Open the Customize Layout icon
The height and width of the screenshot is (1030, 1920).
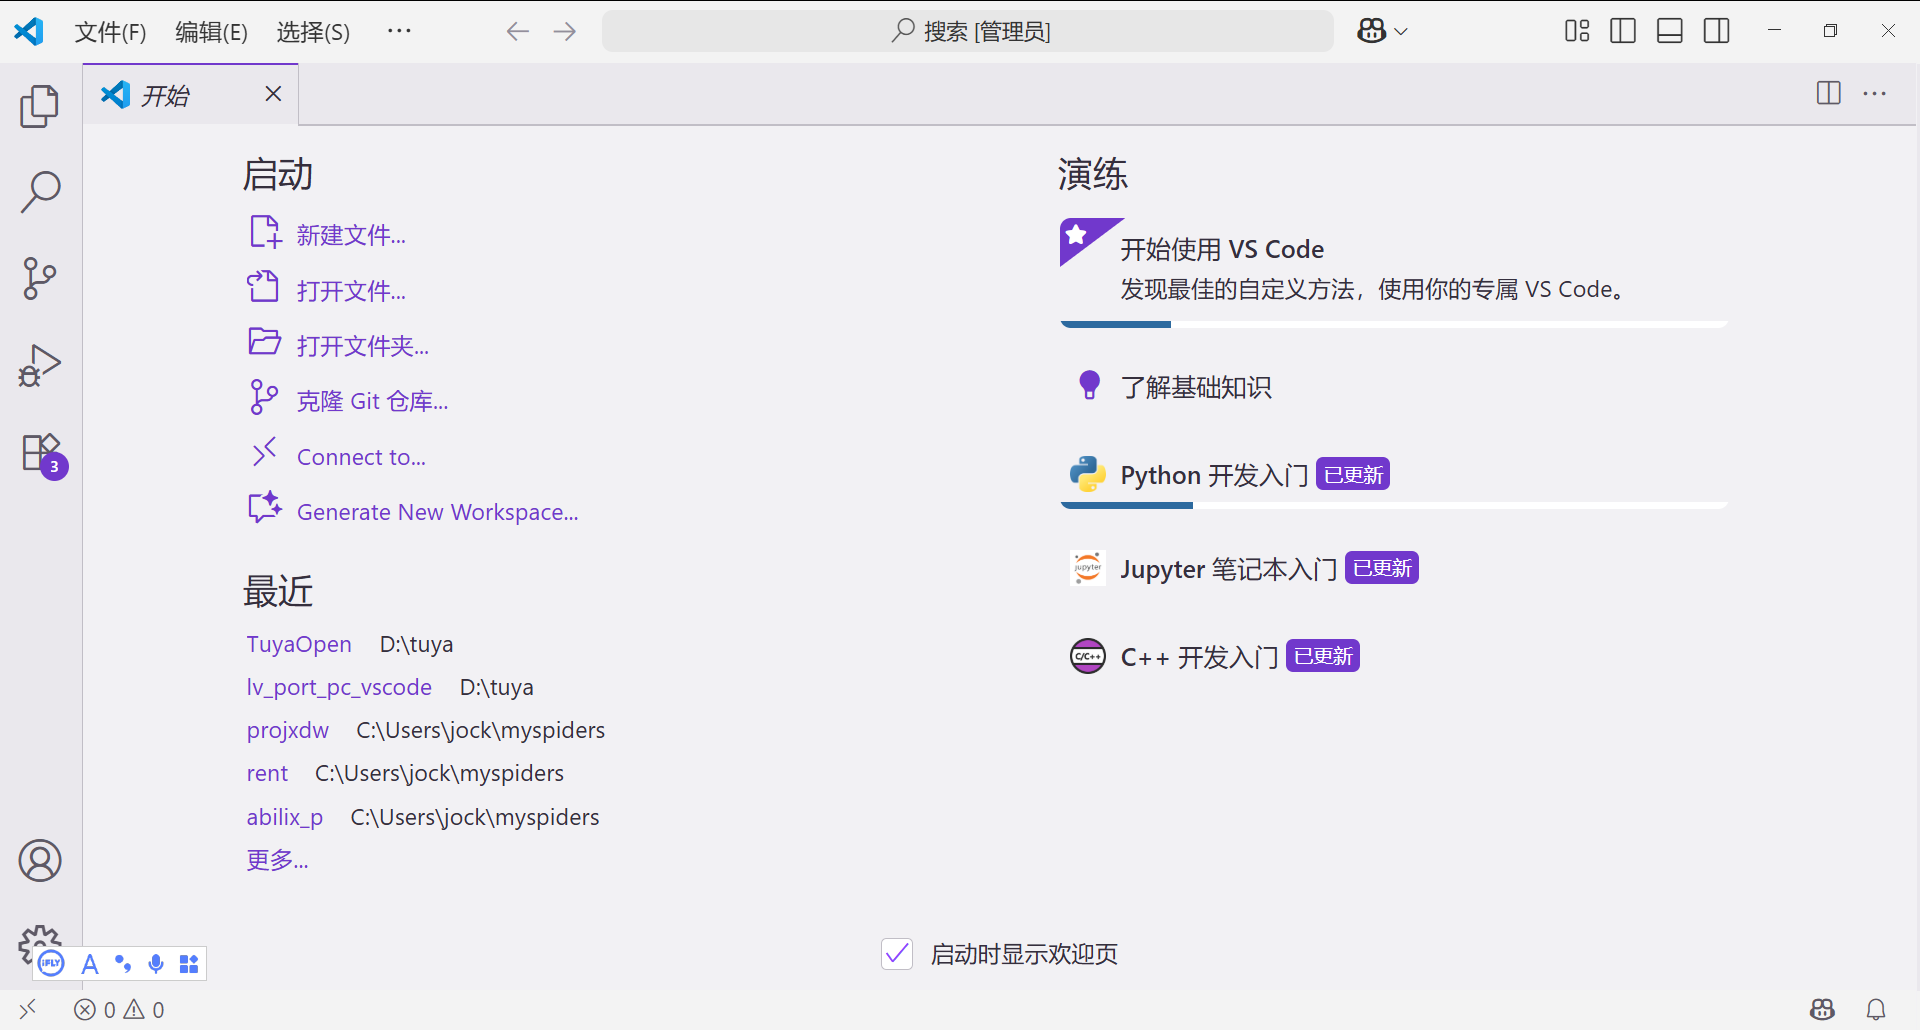pyautogui.click(x=1577, y=31)
